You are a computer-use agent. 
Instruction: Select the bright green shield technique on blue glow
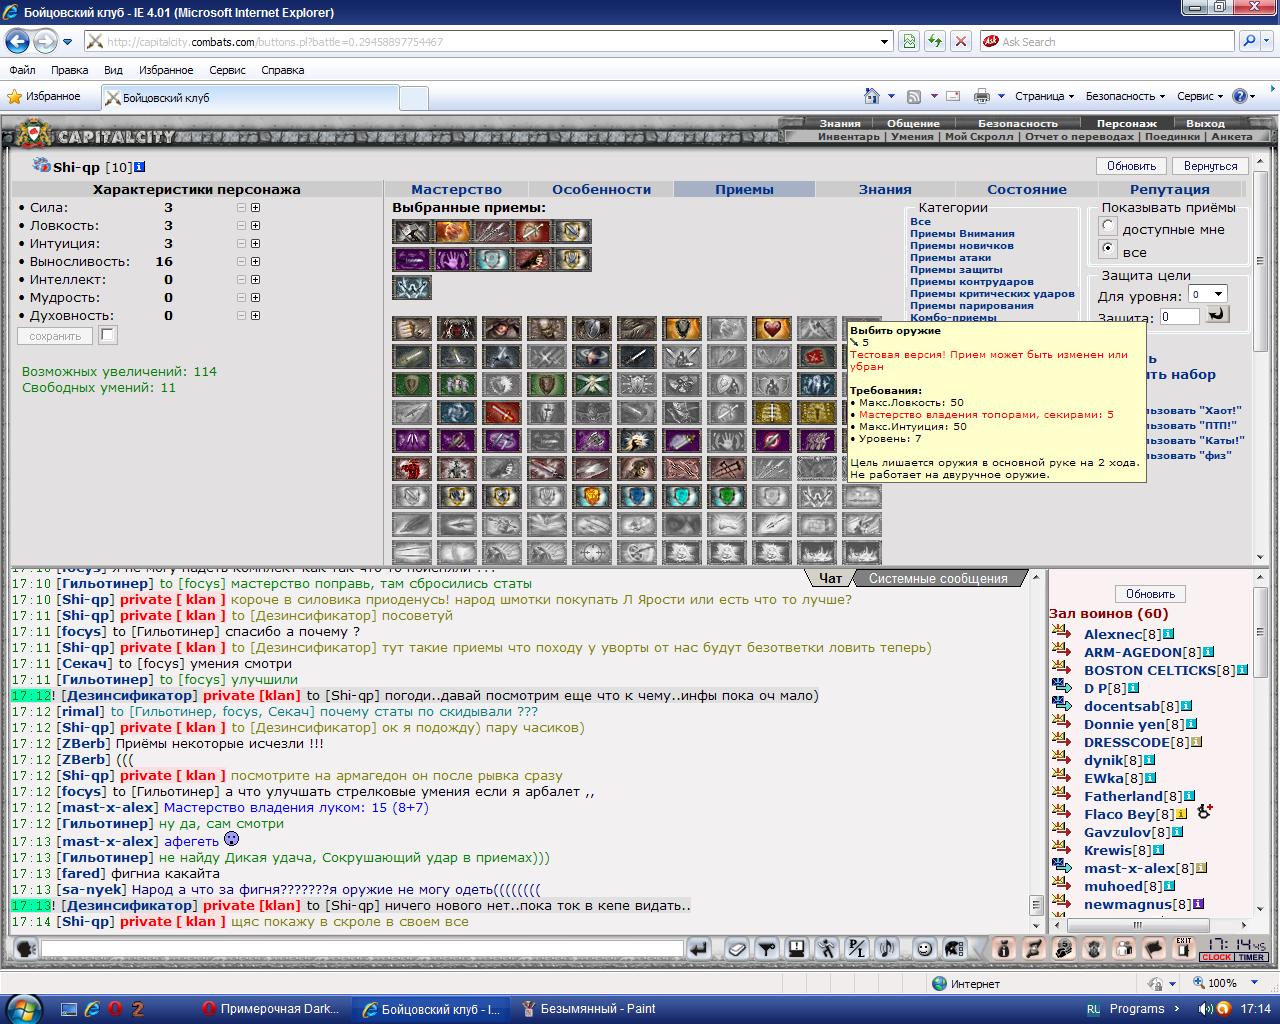click(727, 496)
